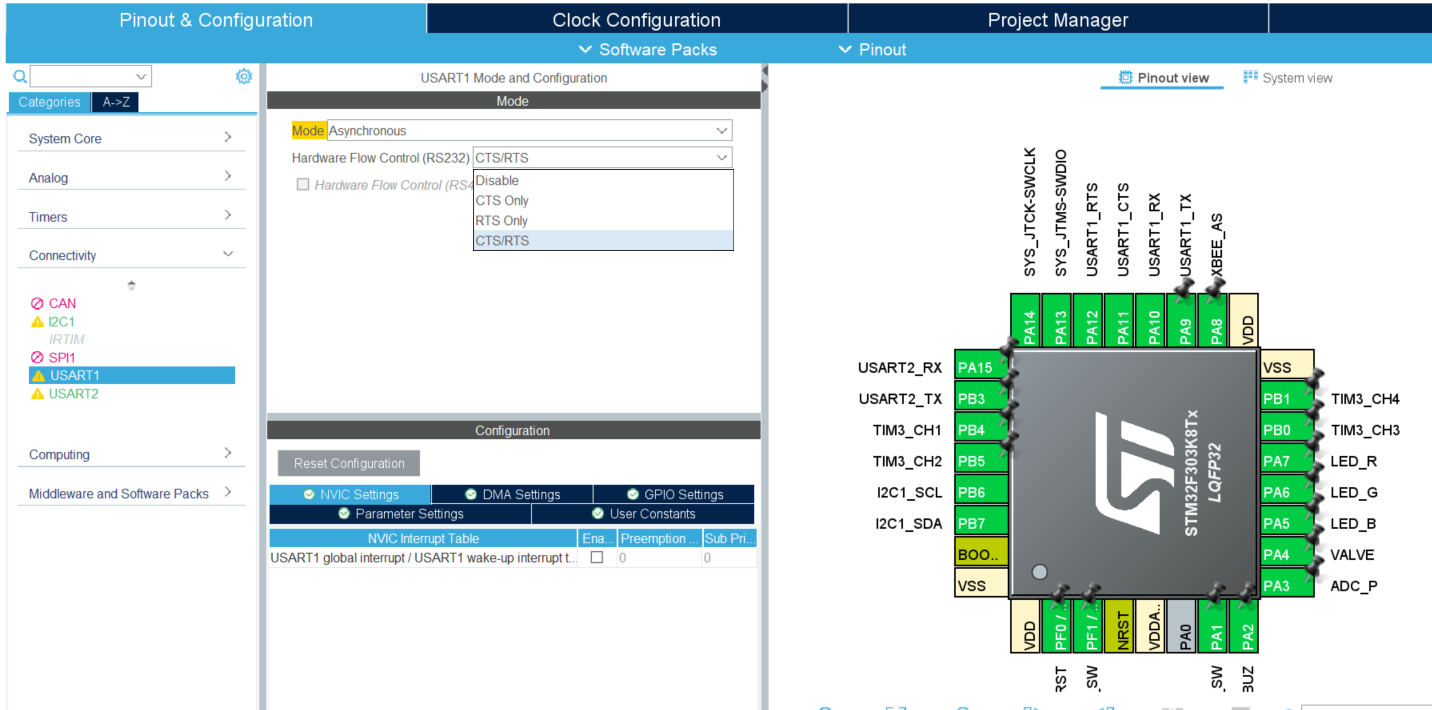The height and width of the screenshot is (710, 1432).
Task: Expand the Timers category
Action: tap(131, 216)
